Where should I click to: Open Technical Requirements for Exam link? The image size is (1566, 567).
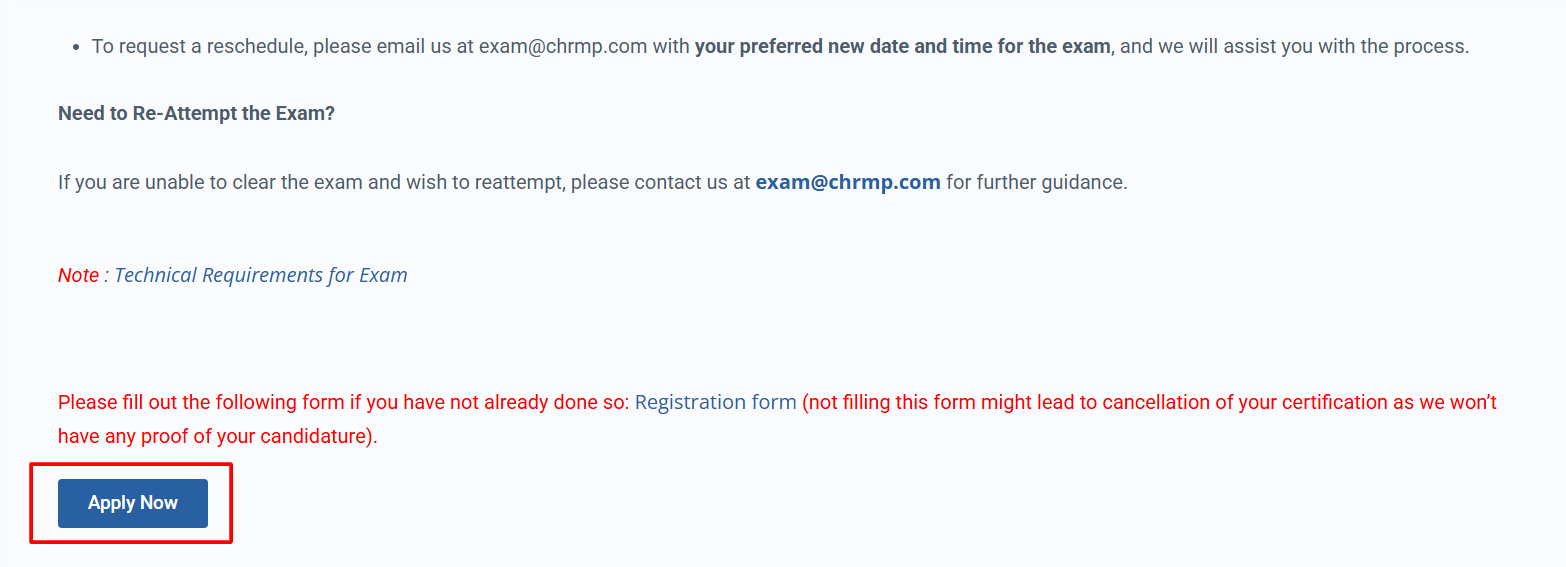261,275
